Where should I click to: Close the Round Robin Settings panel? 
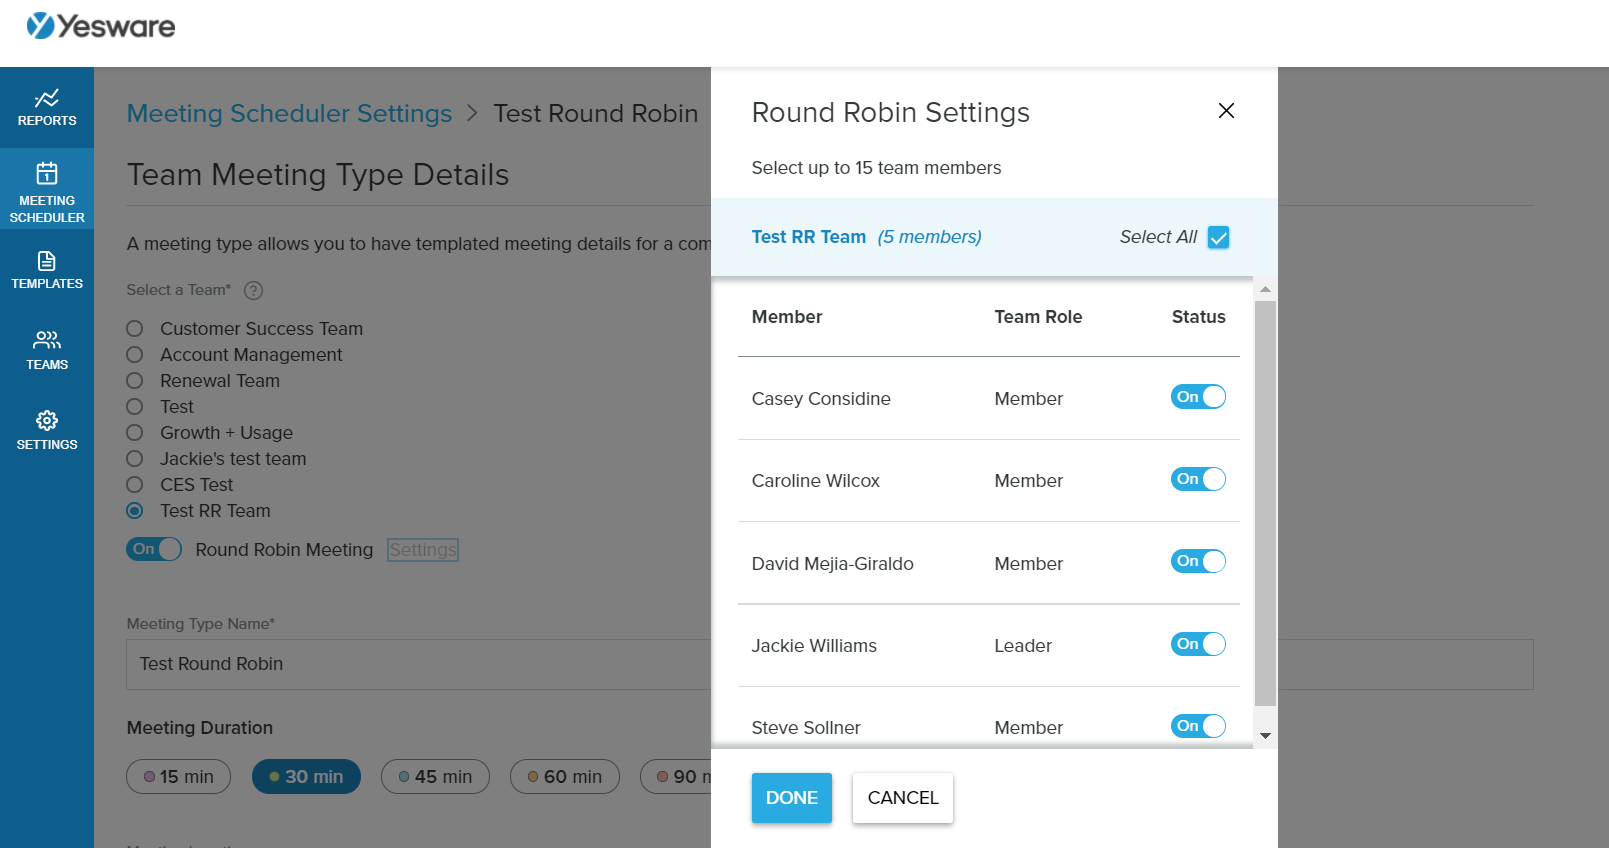1226,111
